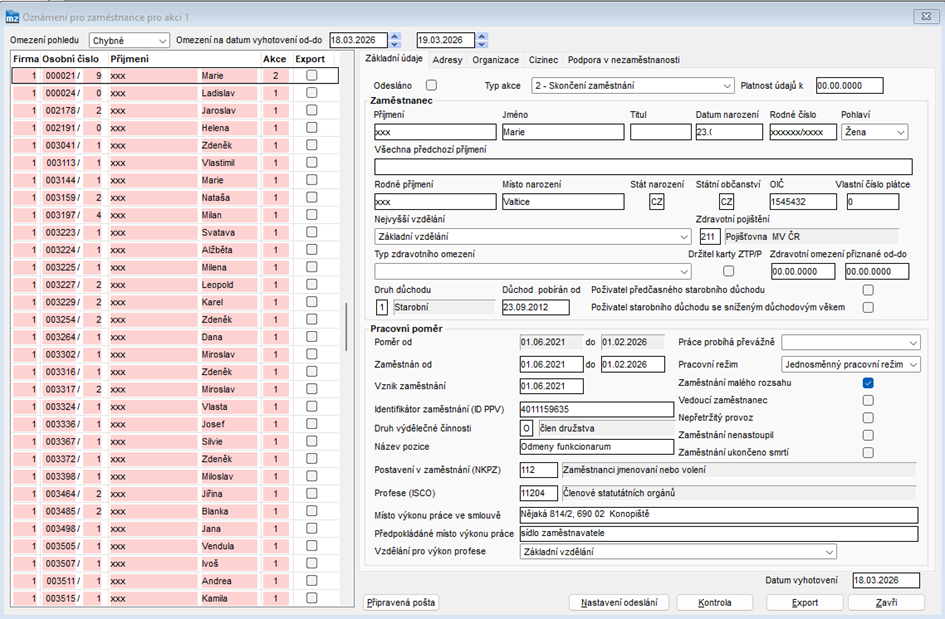Click the mz application icon in title bar

[x=12, y=17]
